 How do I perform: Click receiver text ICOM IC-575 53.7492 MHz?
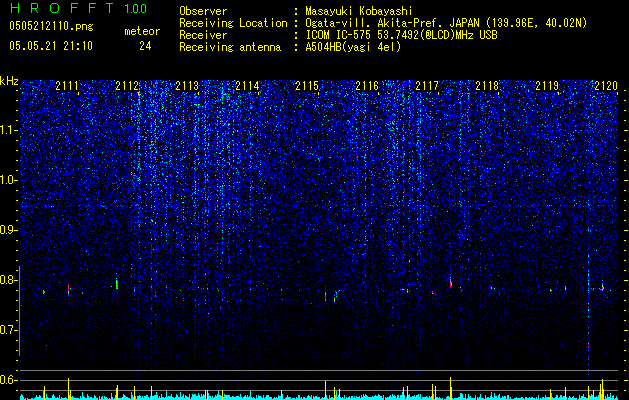click(x=401, y=35)
